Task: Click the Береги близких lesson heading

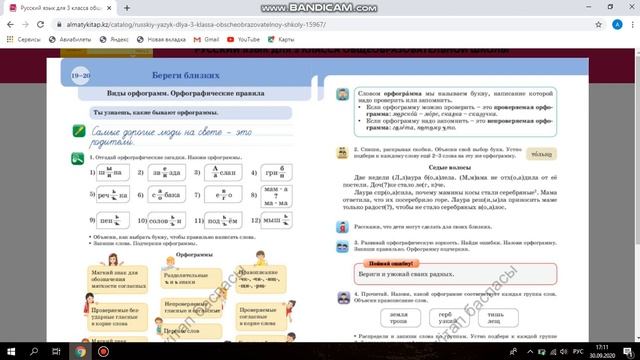Action: (186, 75)
